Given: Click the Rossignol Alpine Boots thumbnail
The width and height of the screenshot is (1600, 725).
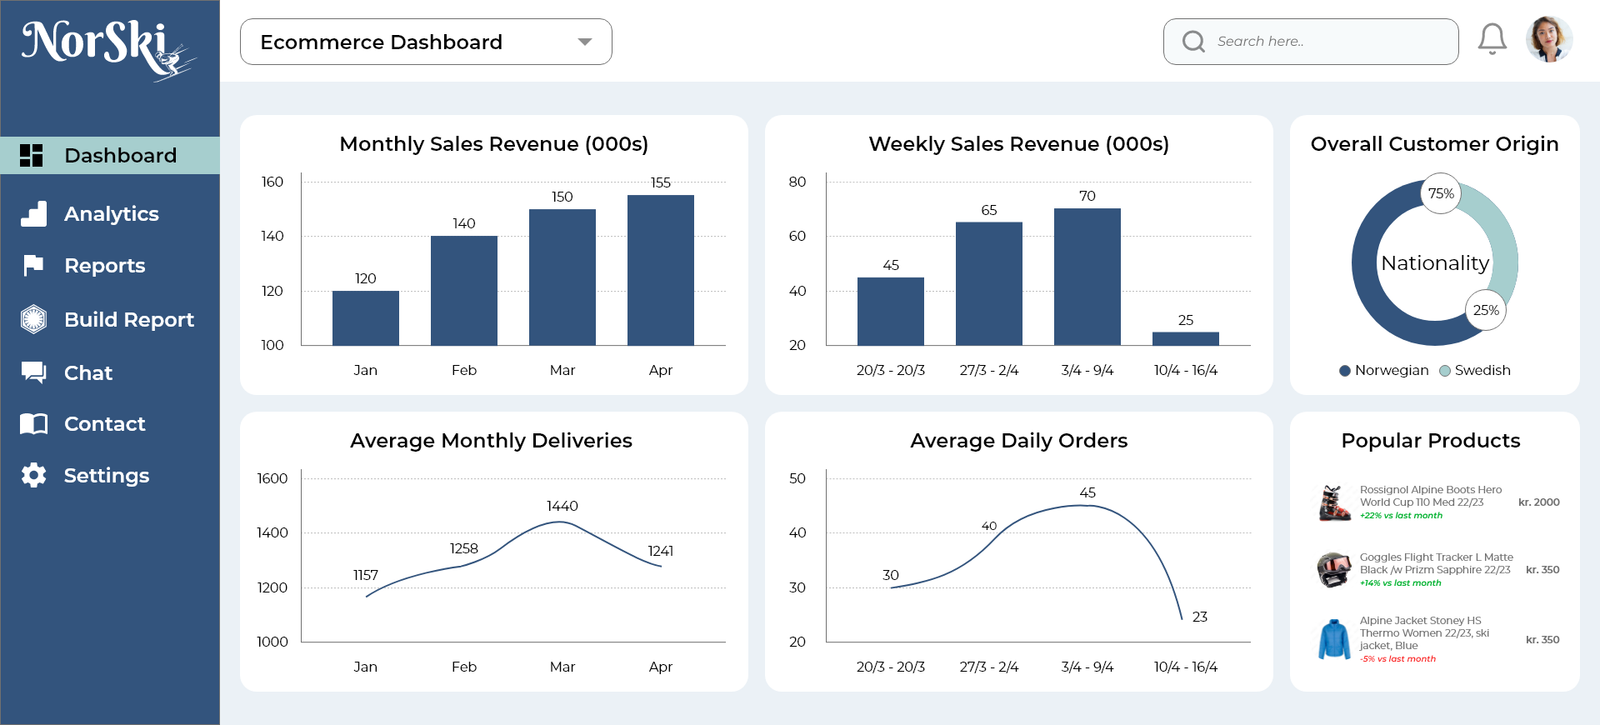Looking at the screenshot, I should [1334, 503].
